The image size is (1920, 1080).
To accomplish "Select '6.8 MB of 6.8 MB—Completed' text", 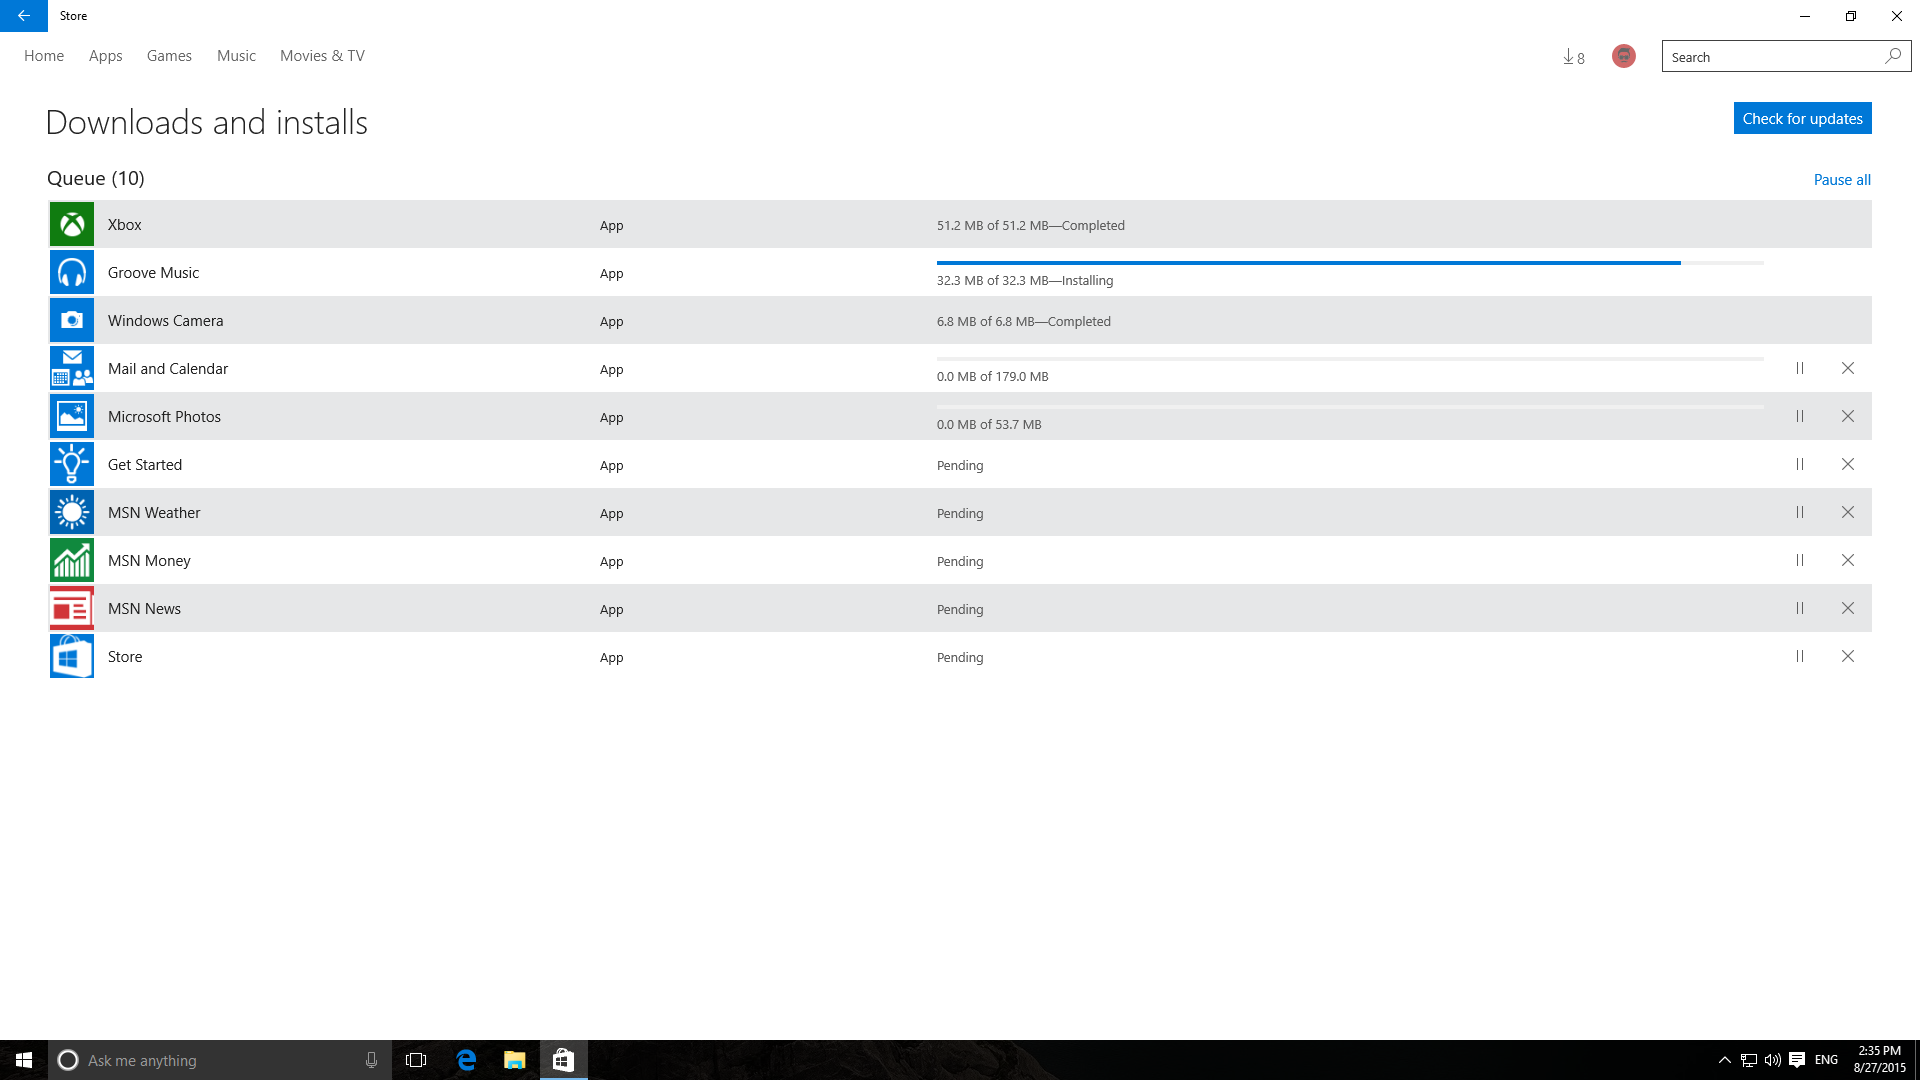I will tap(1024, 322).
